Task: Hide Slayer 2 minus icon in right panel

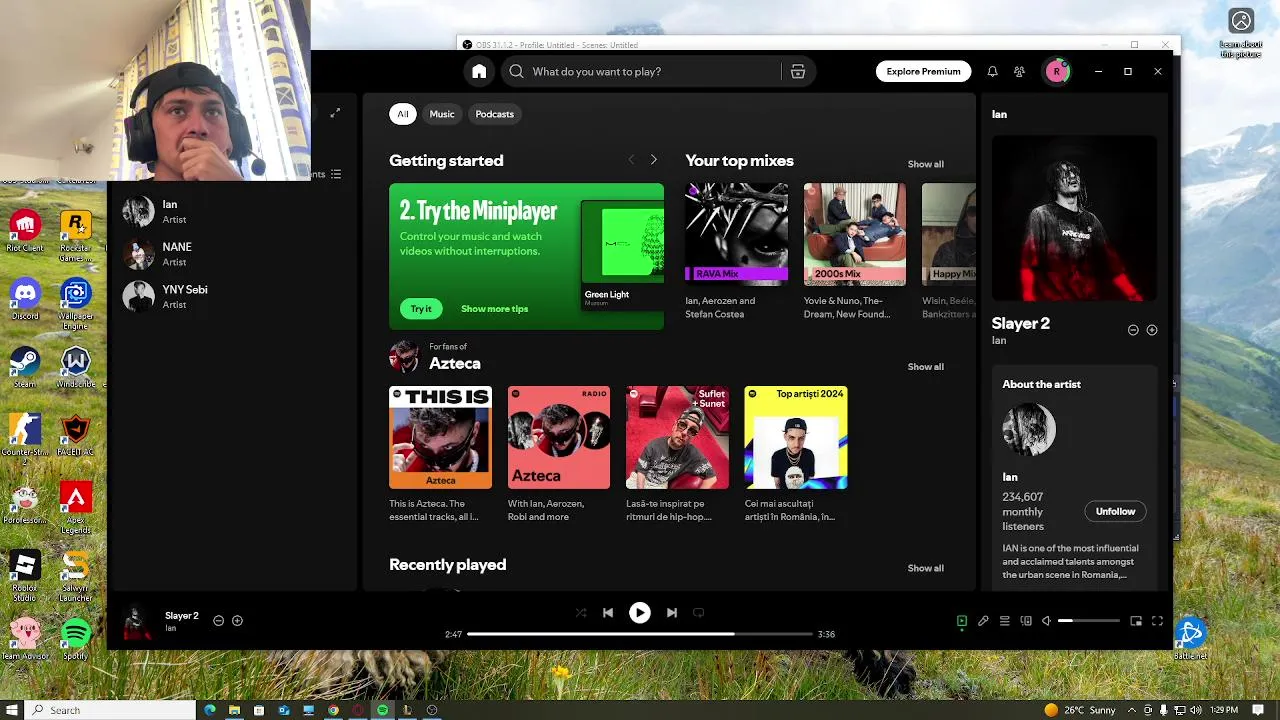Action: [1133, 330]
